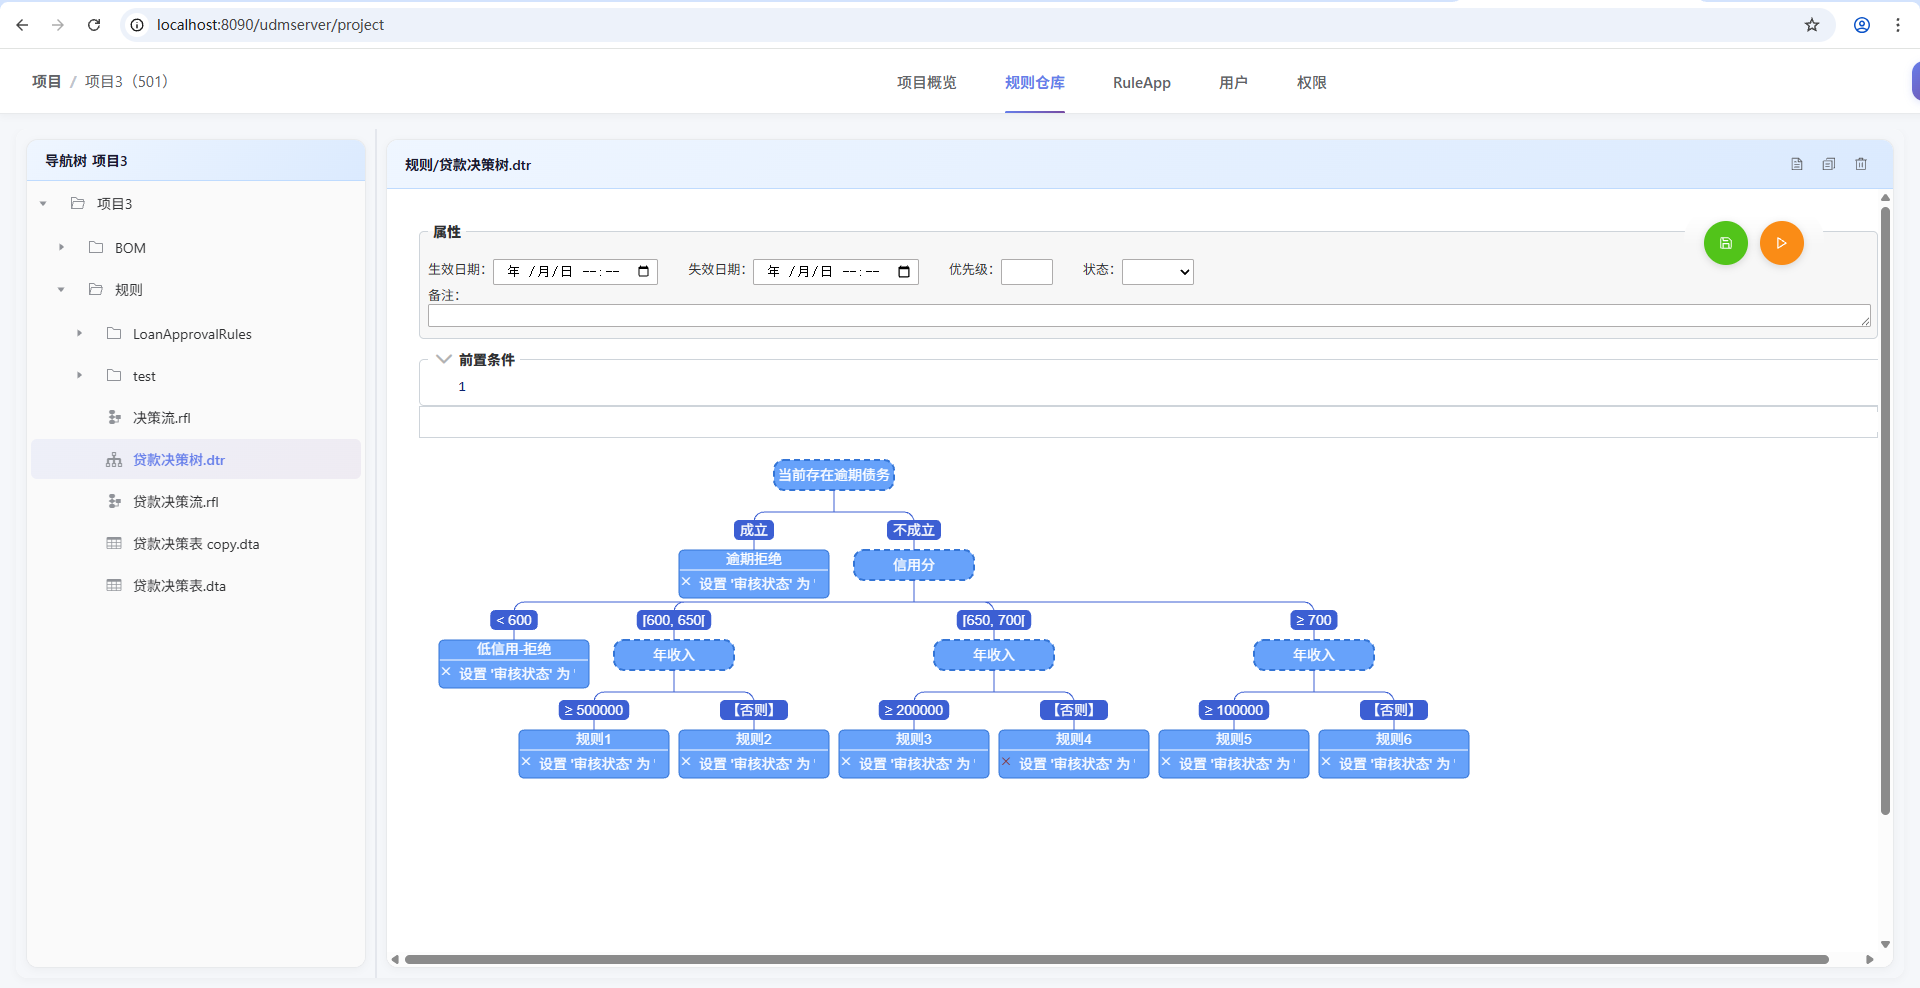Open the 项目概览 tab
1920x988 pixels.
click(x=926, y=83)
